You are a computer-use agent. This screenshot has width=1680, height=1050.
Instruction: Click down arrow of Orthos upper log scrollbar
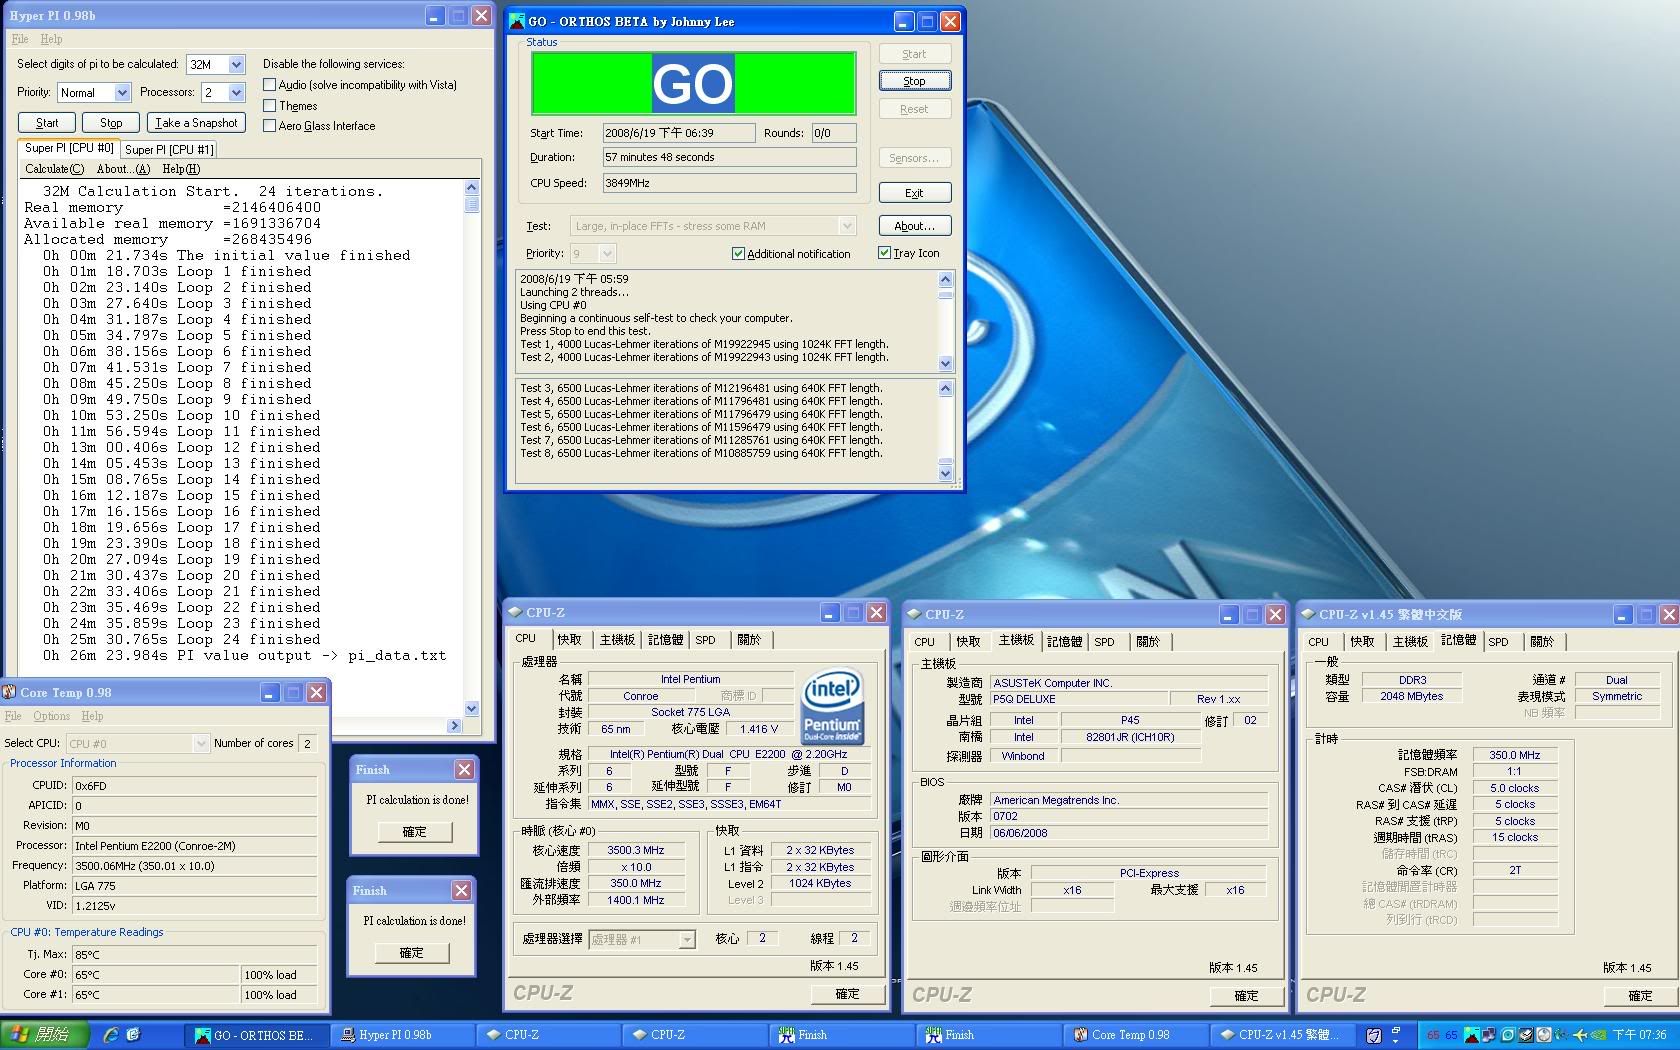(946, 364)
